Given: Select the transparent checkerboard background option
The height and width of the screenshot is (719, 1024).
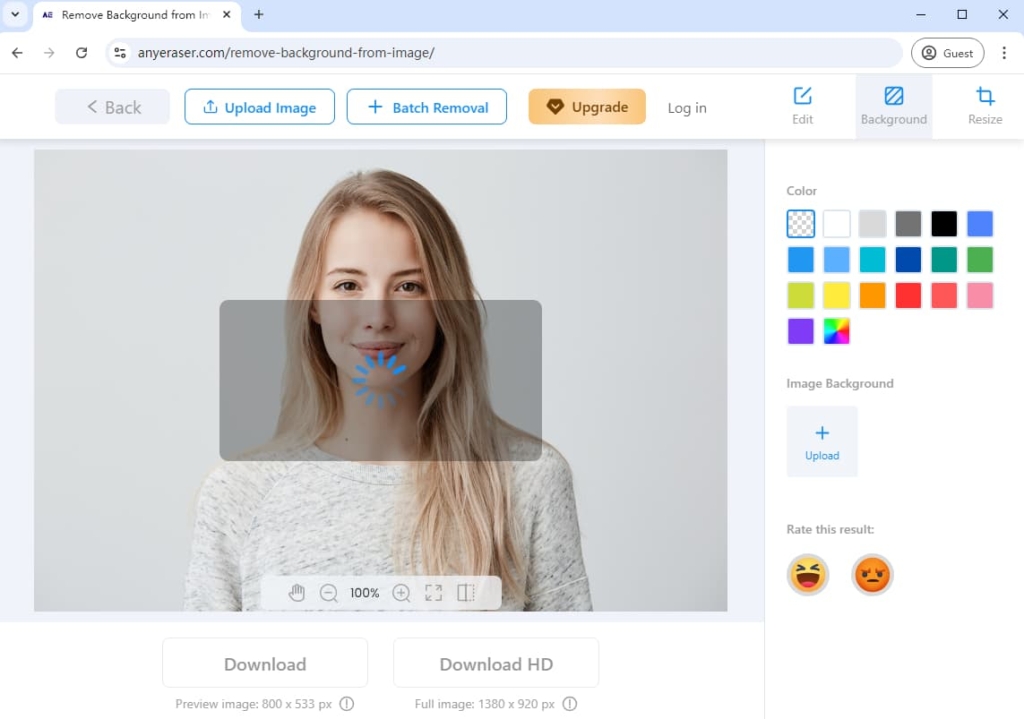Looking at the screenshot, I should point(800,223).
